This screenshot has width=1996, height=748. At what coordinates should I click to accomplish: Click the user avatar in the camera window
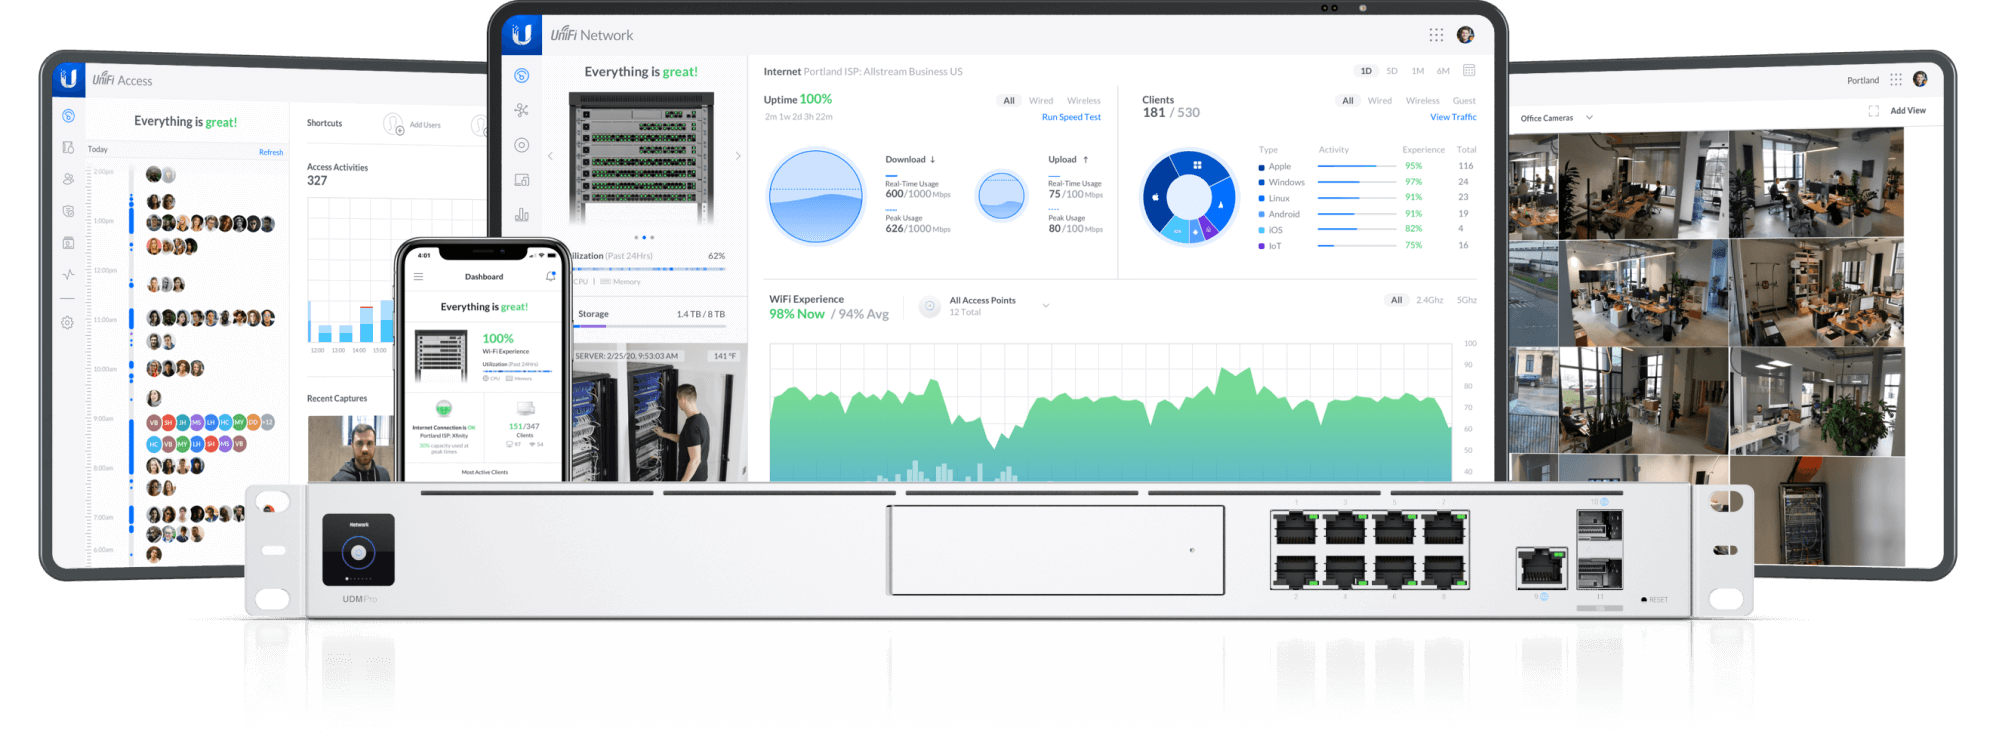pos(1919,79)
